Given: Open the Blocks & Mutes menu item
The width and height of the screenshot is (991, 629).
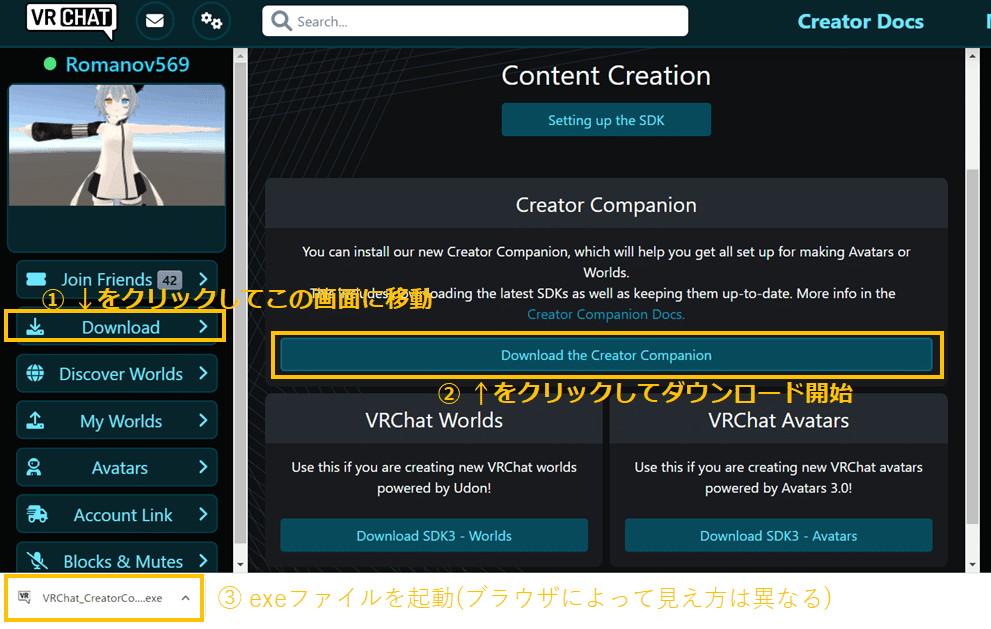Looking at the screenshot, I should point(117,558).
